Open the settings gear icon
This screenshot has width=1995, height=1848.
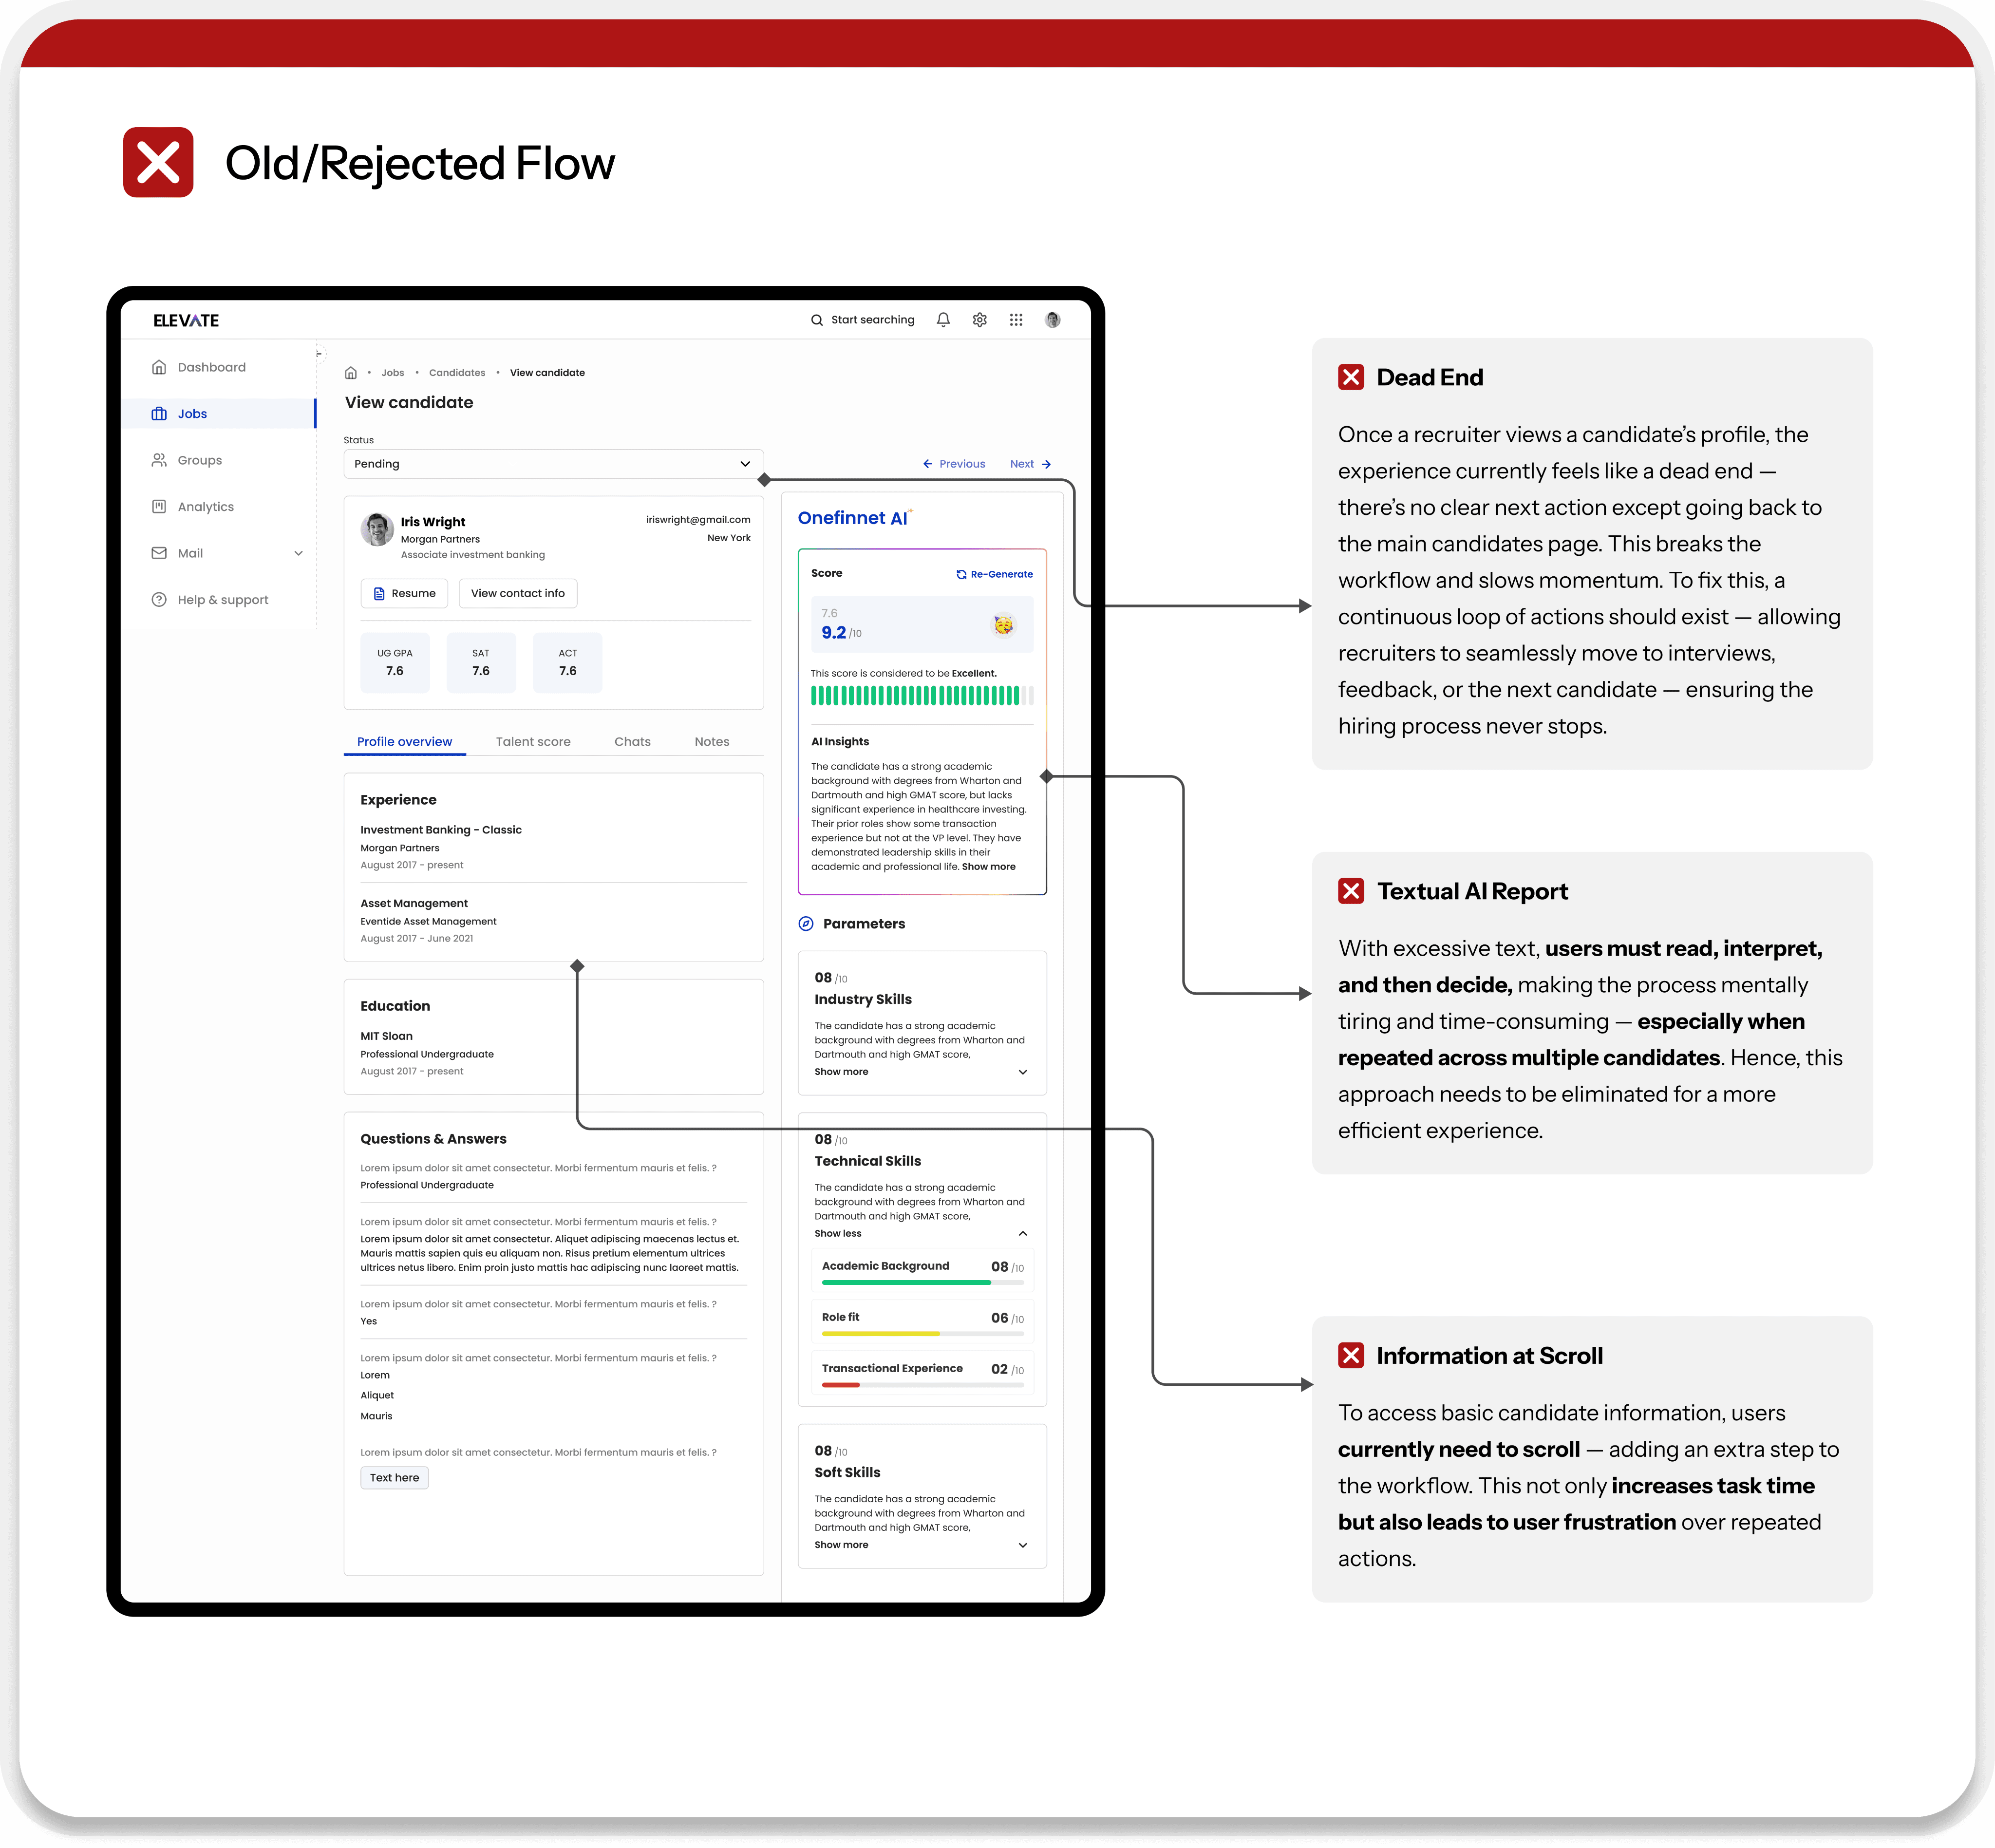pyautogui.click(x=980, y=320)
